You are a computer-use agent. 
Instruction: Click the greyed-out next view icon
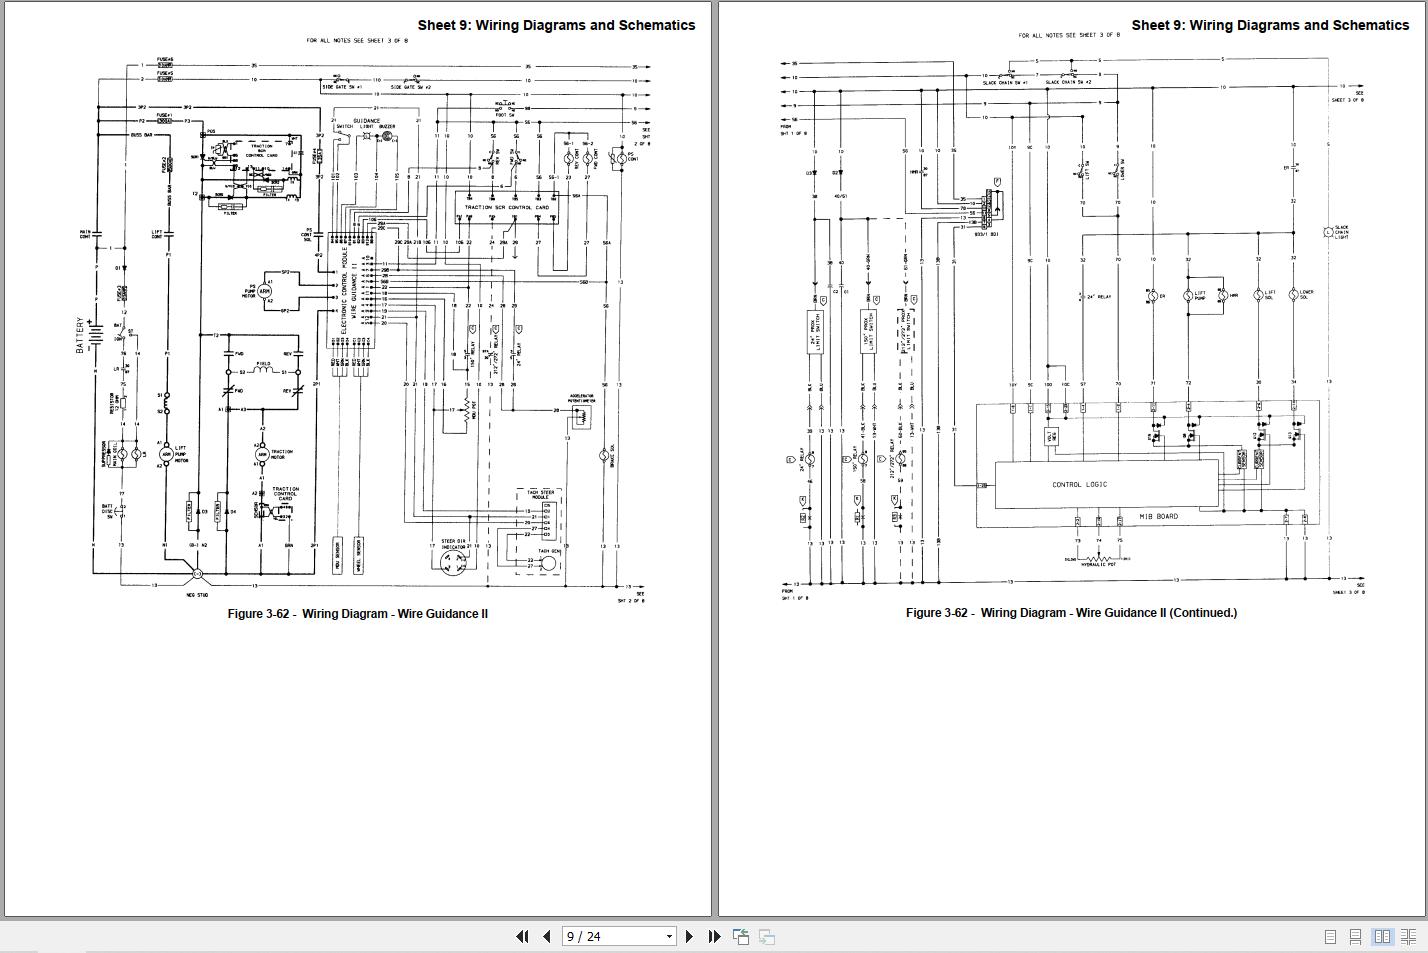(767, 937)
